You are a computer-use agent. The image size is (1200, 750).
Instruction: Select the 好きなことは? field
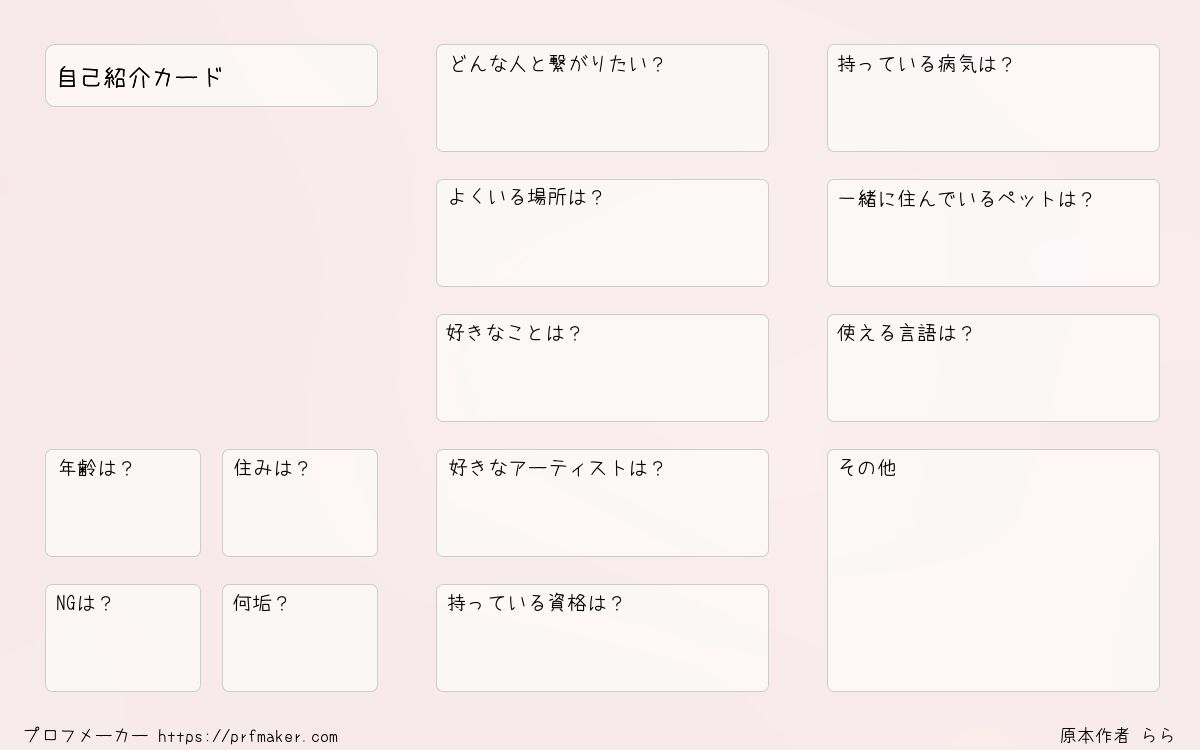[602, 368]
